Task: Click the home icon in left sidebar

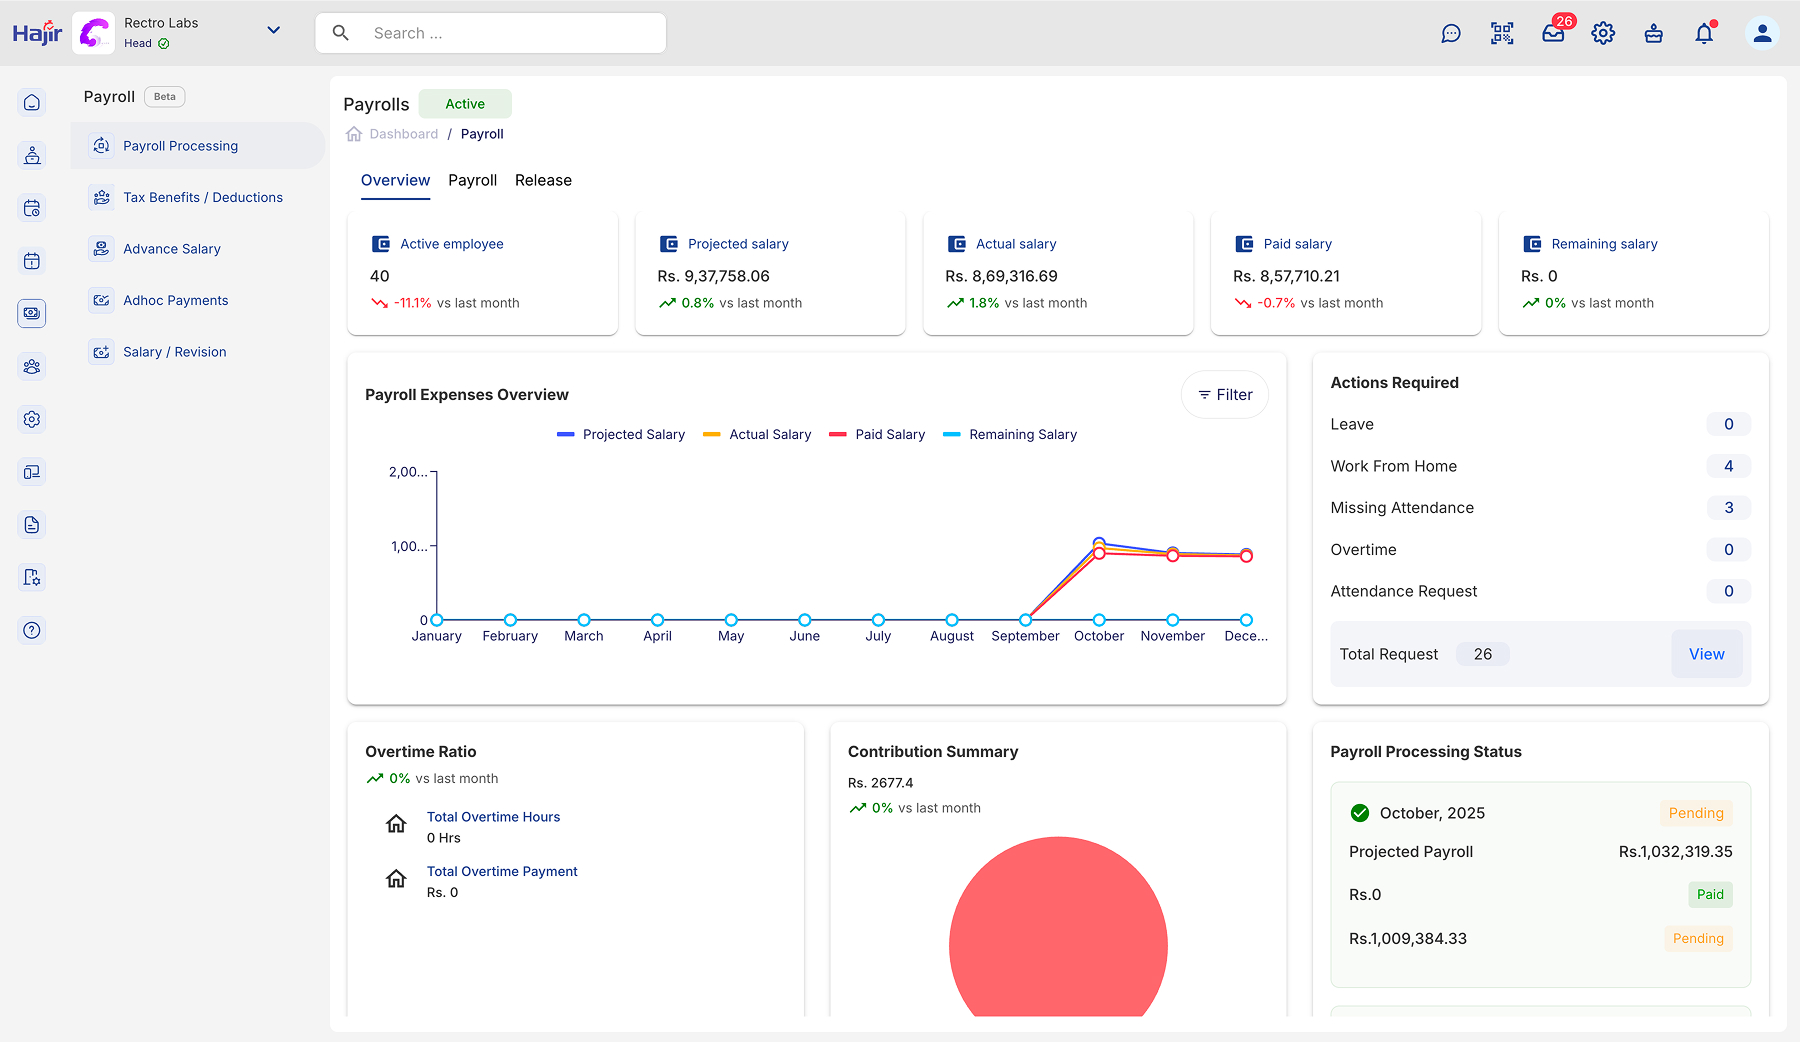Action: coord(32,103)
